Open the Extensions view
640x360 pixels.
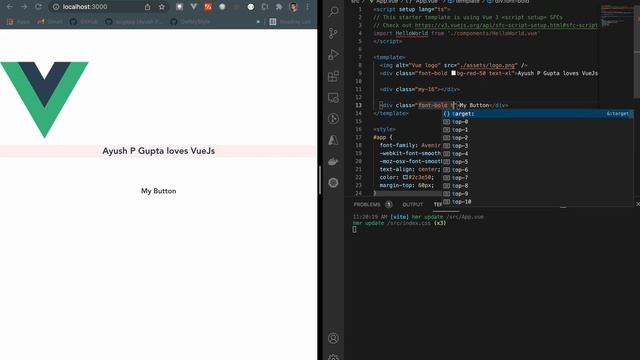(x=333, y=76)
